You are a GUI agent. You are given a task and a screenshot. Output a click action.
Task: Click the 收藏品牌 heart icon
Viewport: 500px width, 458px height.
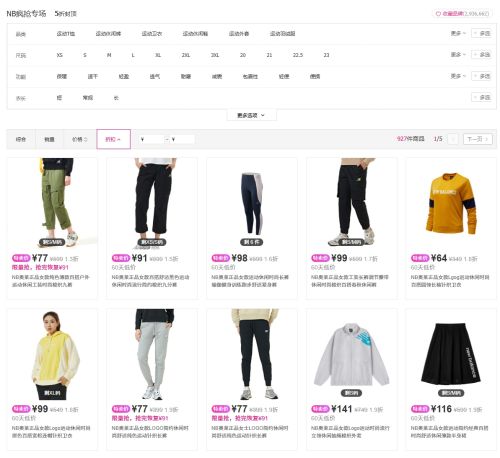[438, 14]
